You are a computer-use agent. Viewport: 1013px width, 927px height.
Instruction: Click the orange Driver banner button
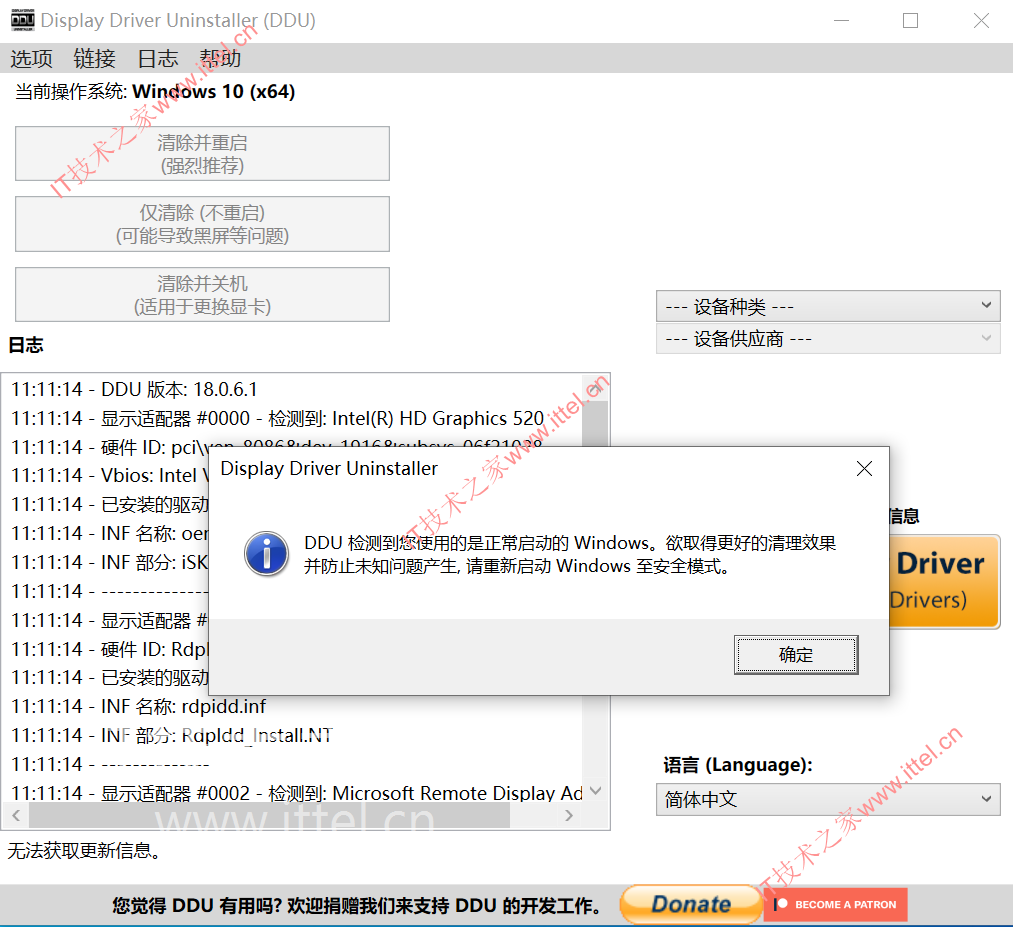pos(945,581)
